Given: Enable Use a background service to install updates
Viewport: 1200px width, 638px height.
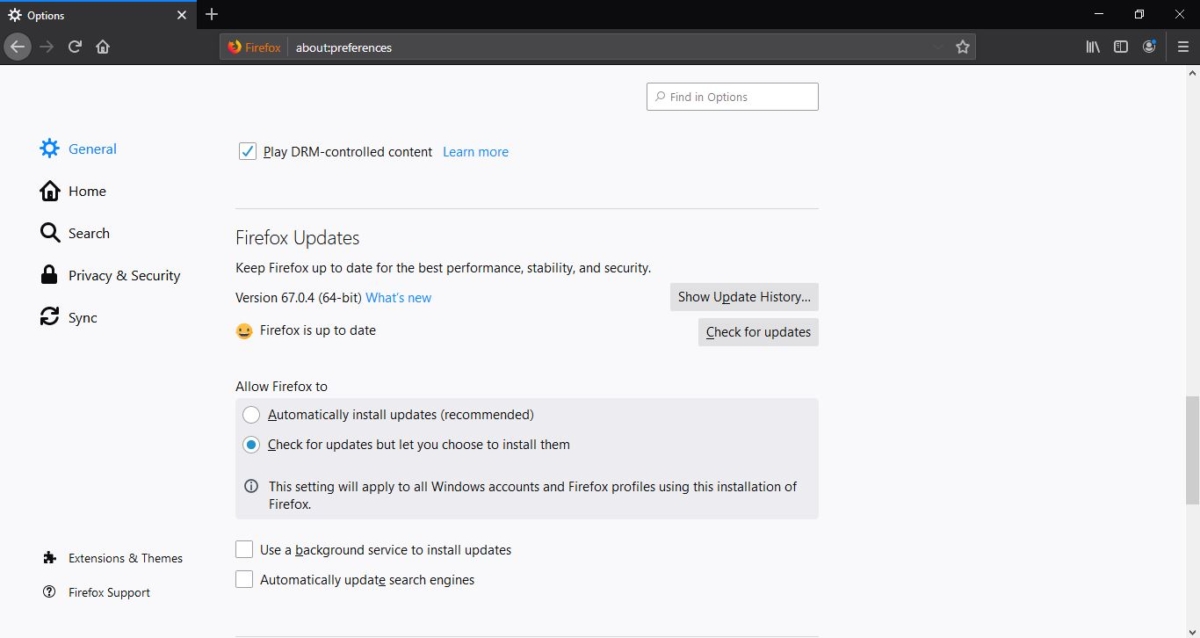Looking at the screenshot, I should click(244, 549).
